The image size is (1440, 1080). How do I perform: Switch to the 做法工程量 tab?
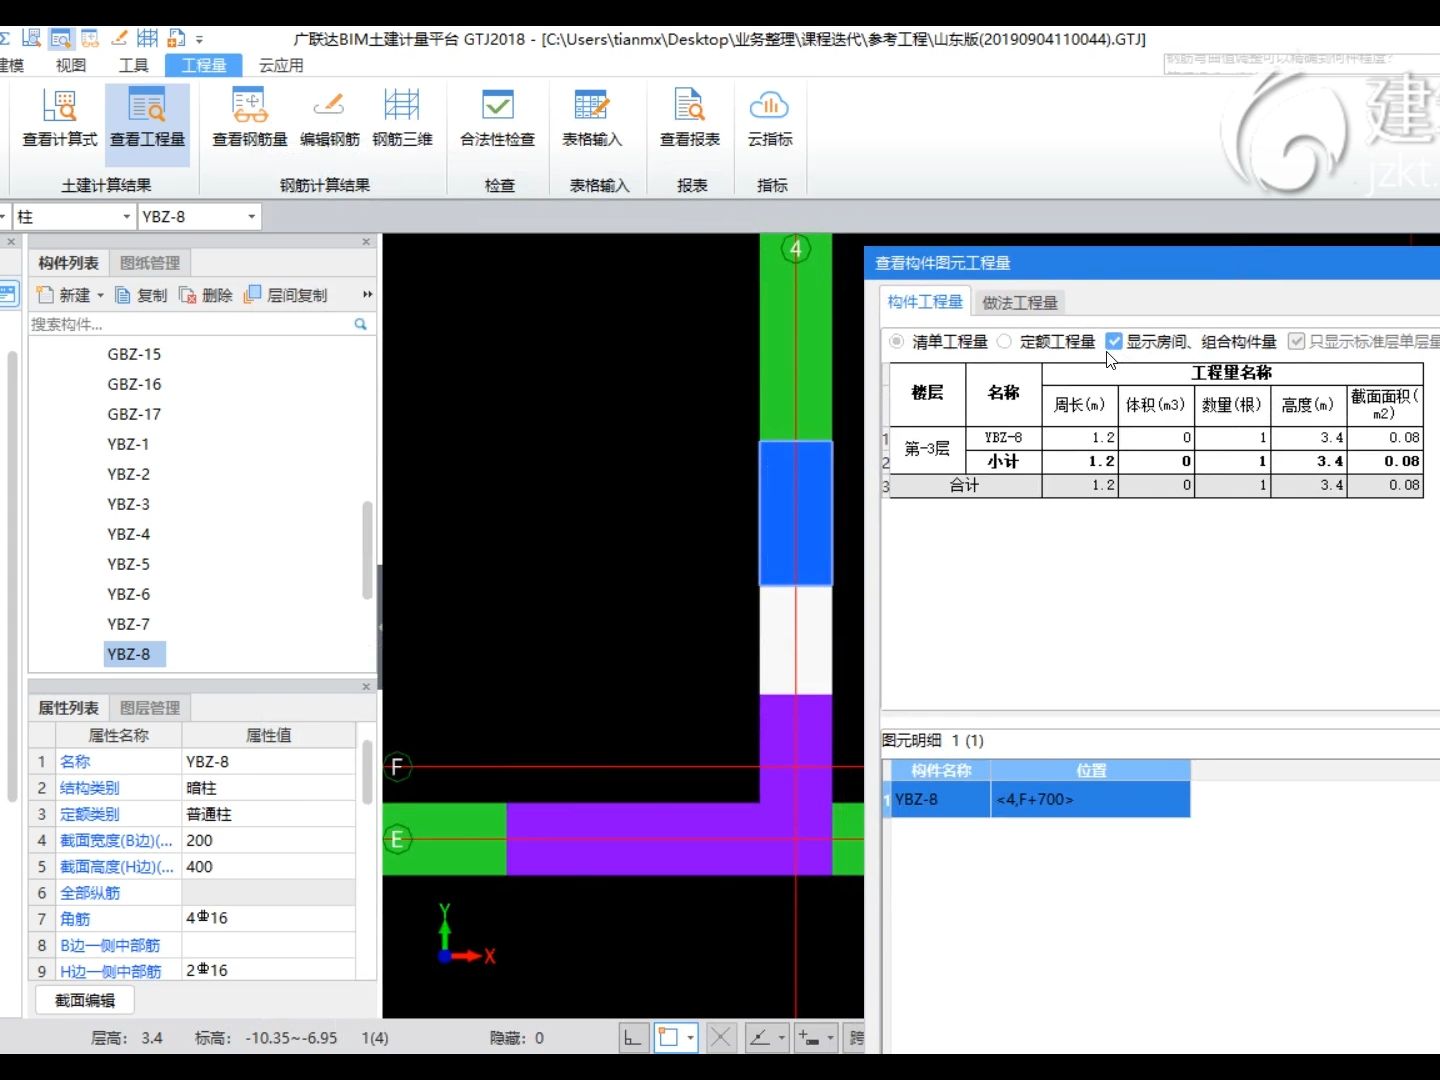pyautogui.click(x=1020, y=302)
